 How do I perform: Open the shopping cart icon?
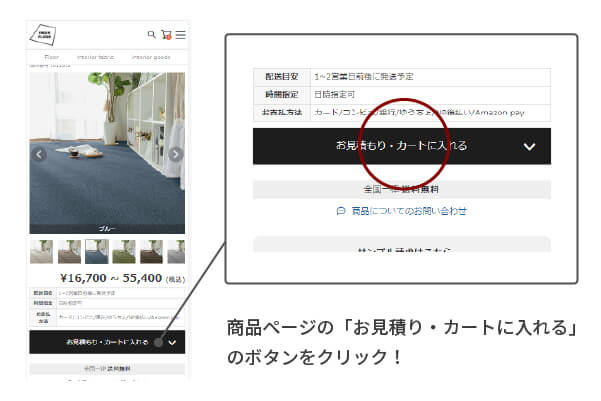coord(166,34)
